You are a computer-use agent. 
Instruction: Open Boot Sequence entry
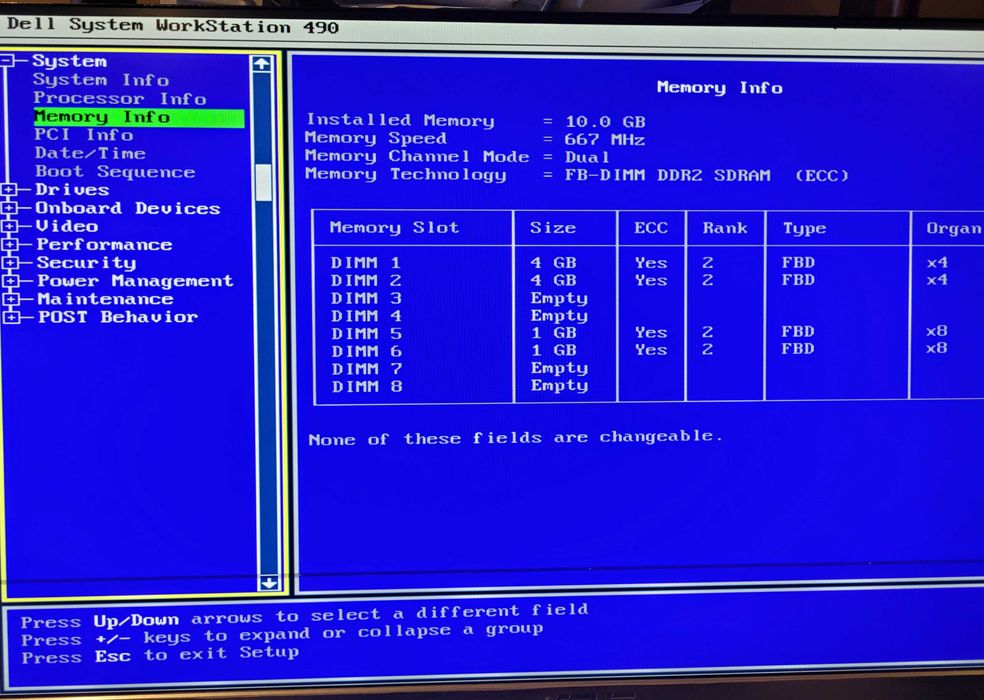pos(115,171)
